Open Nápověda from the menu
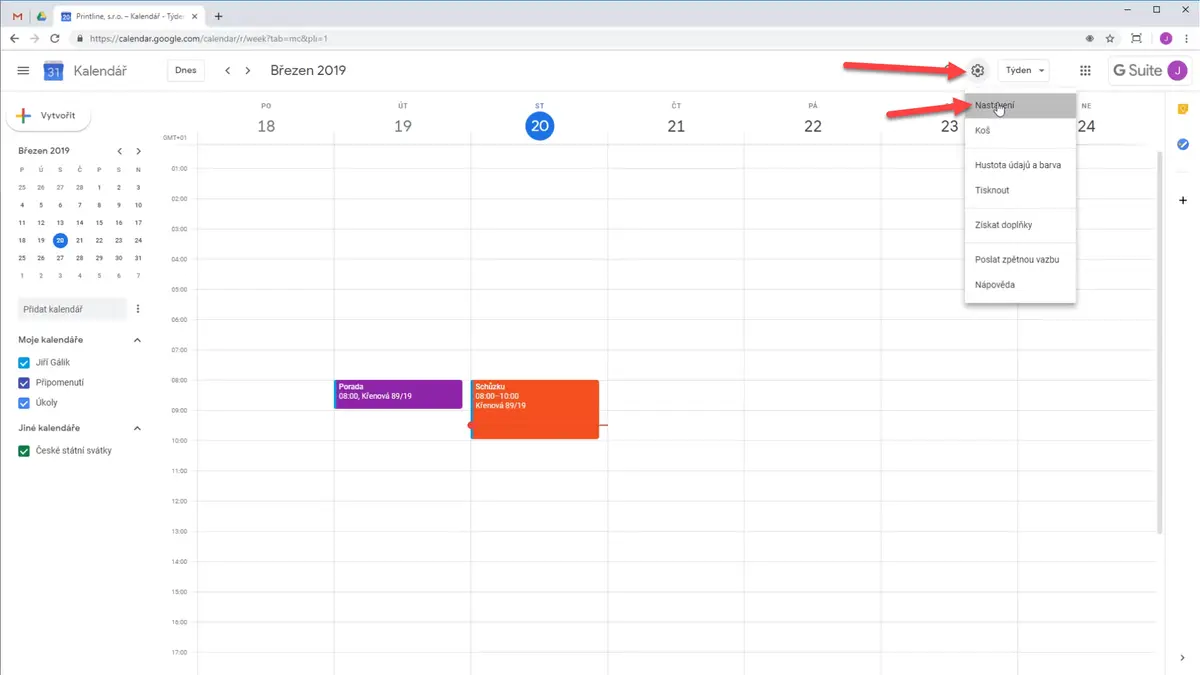This screenshot has height=675, width=1200. point(1020,285)
